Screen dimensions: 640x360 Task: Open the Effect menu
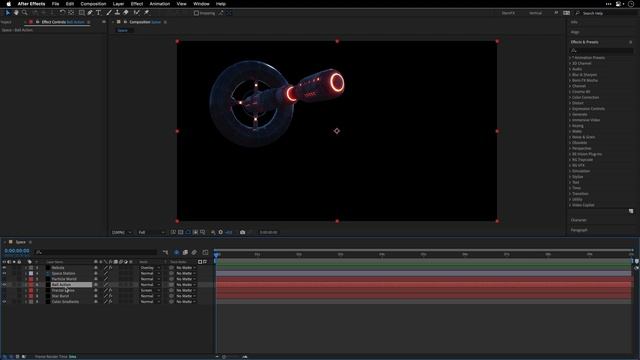pos(137,4)
